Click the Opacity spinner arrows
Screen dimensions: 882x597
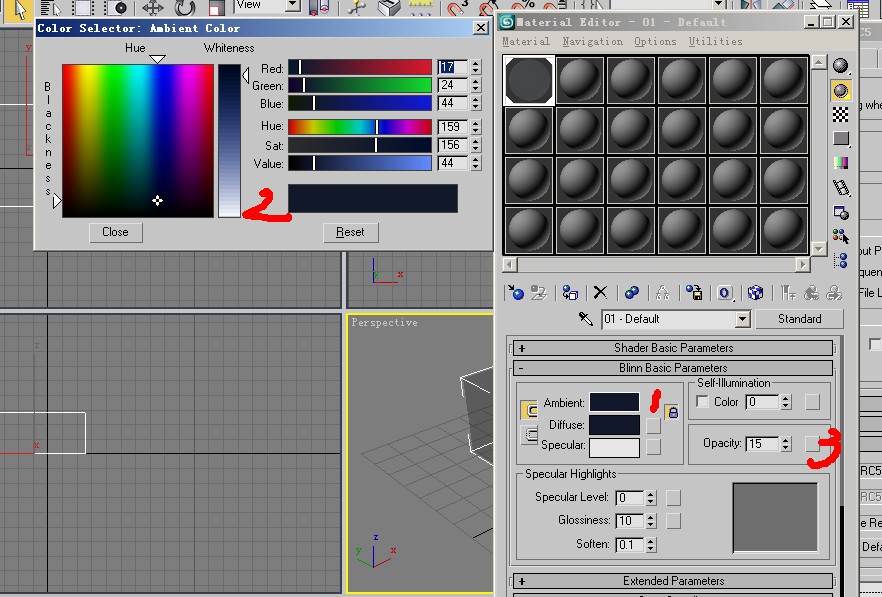pos(786,444)
